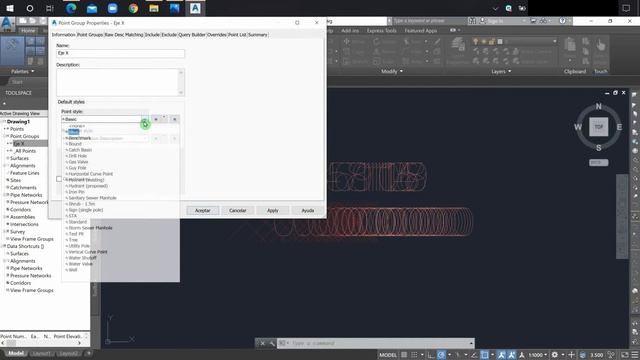Click in the Name field containing Eje X
The width and height of the screenshot is (640, 360).
[120, 53]
